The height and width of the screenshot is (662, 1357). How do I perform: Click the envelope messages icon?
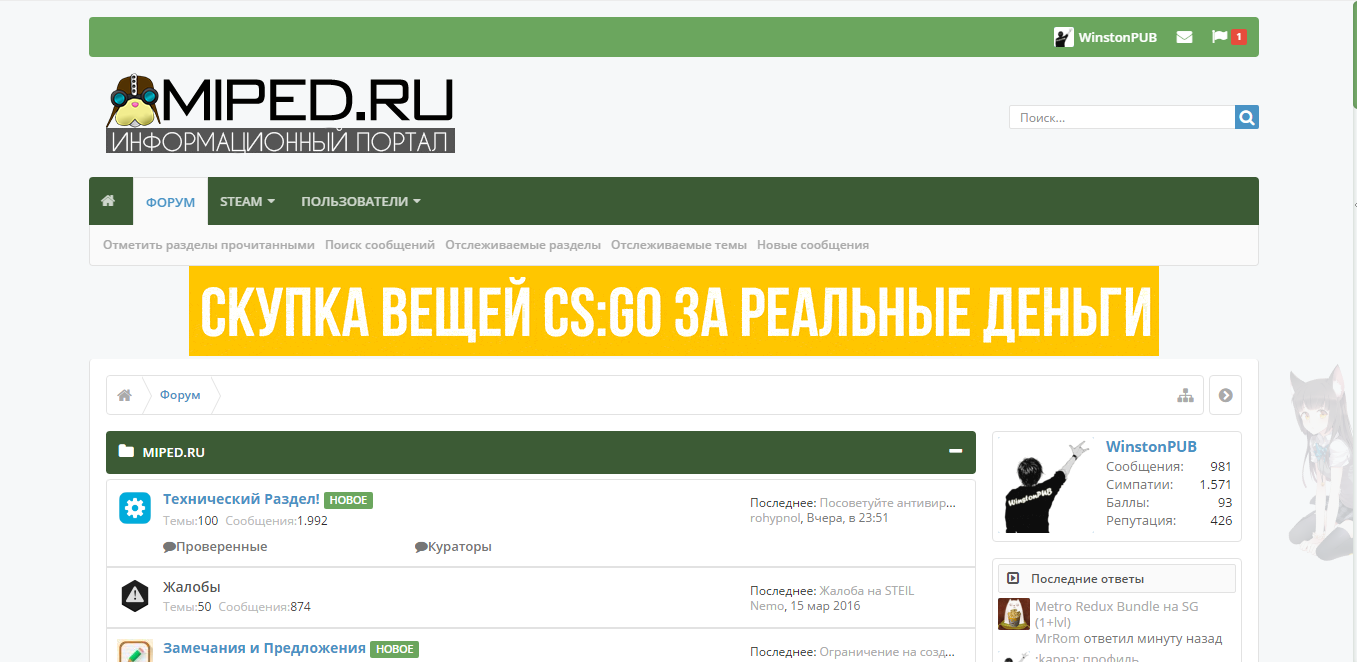click(x=1184, y=37)
